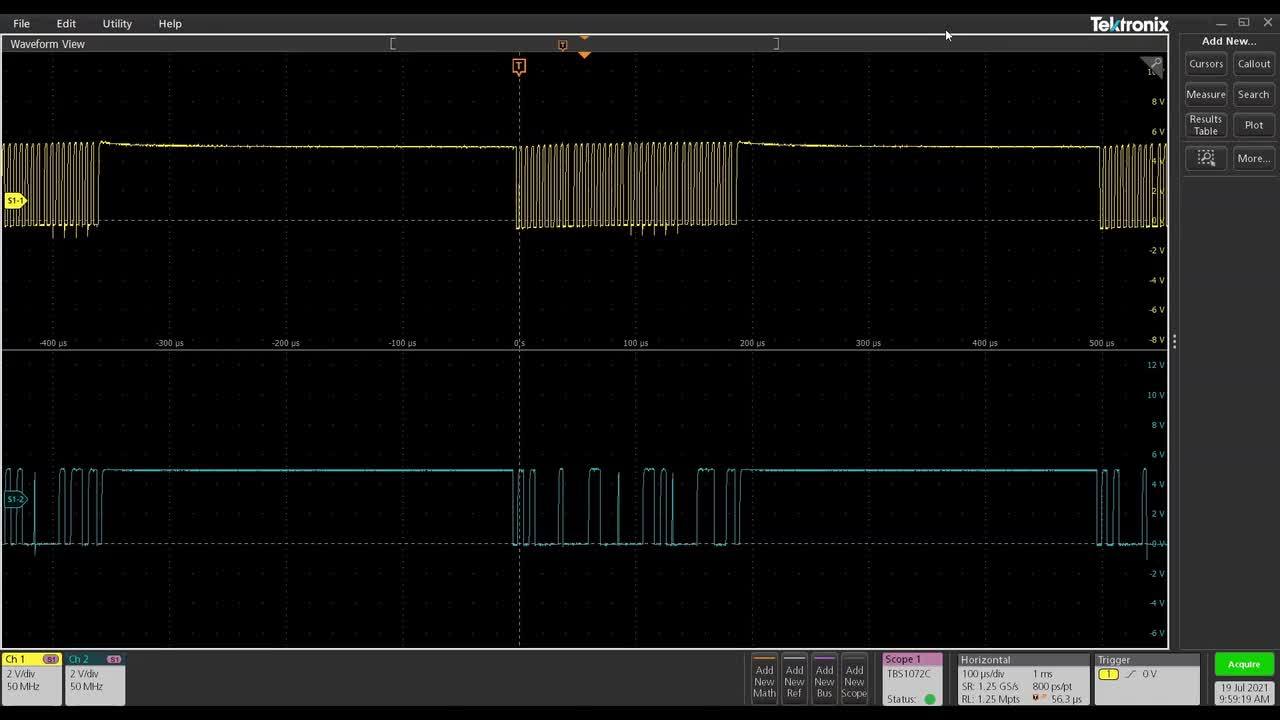Open the Utility menu
Screen dimensions: 1280x720
point(117,23)
